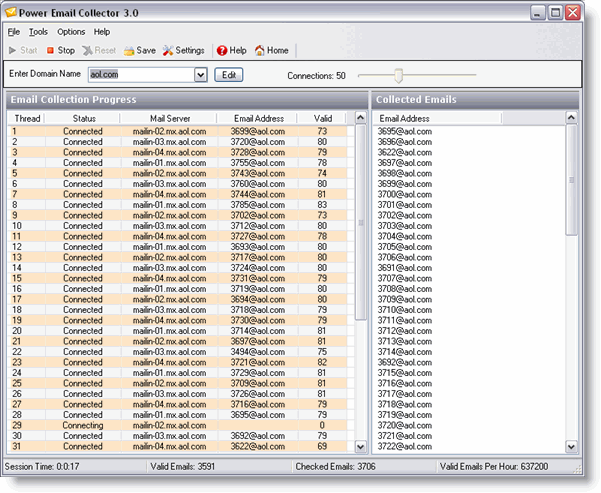The image size is (601, 493).
Task: Expand the domain name dropdown
Action: [200, 75]
